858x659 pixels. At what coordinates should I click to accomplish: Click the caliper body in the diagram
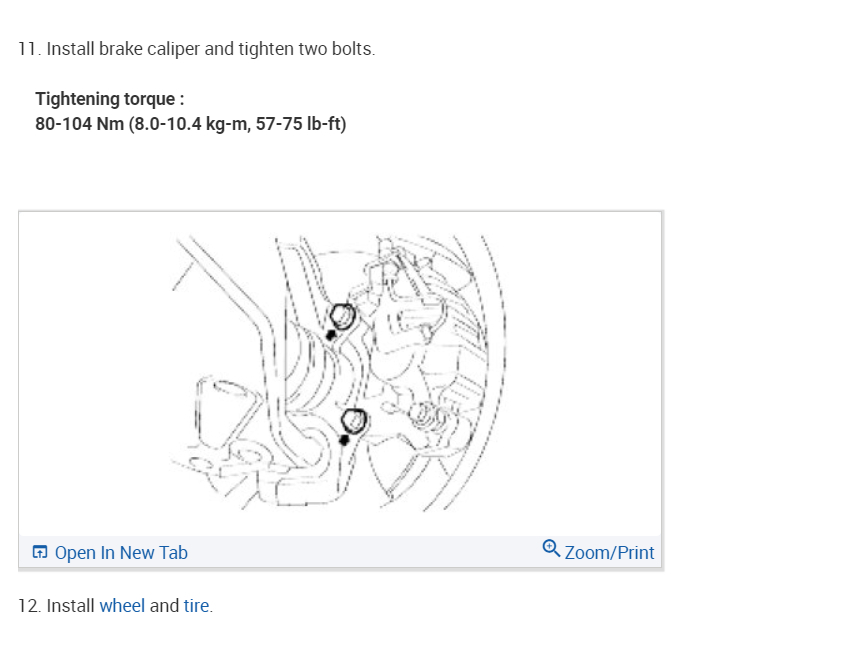click(x=410, y=330)
